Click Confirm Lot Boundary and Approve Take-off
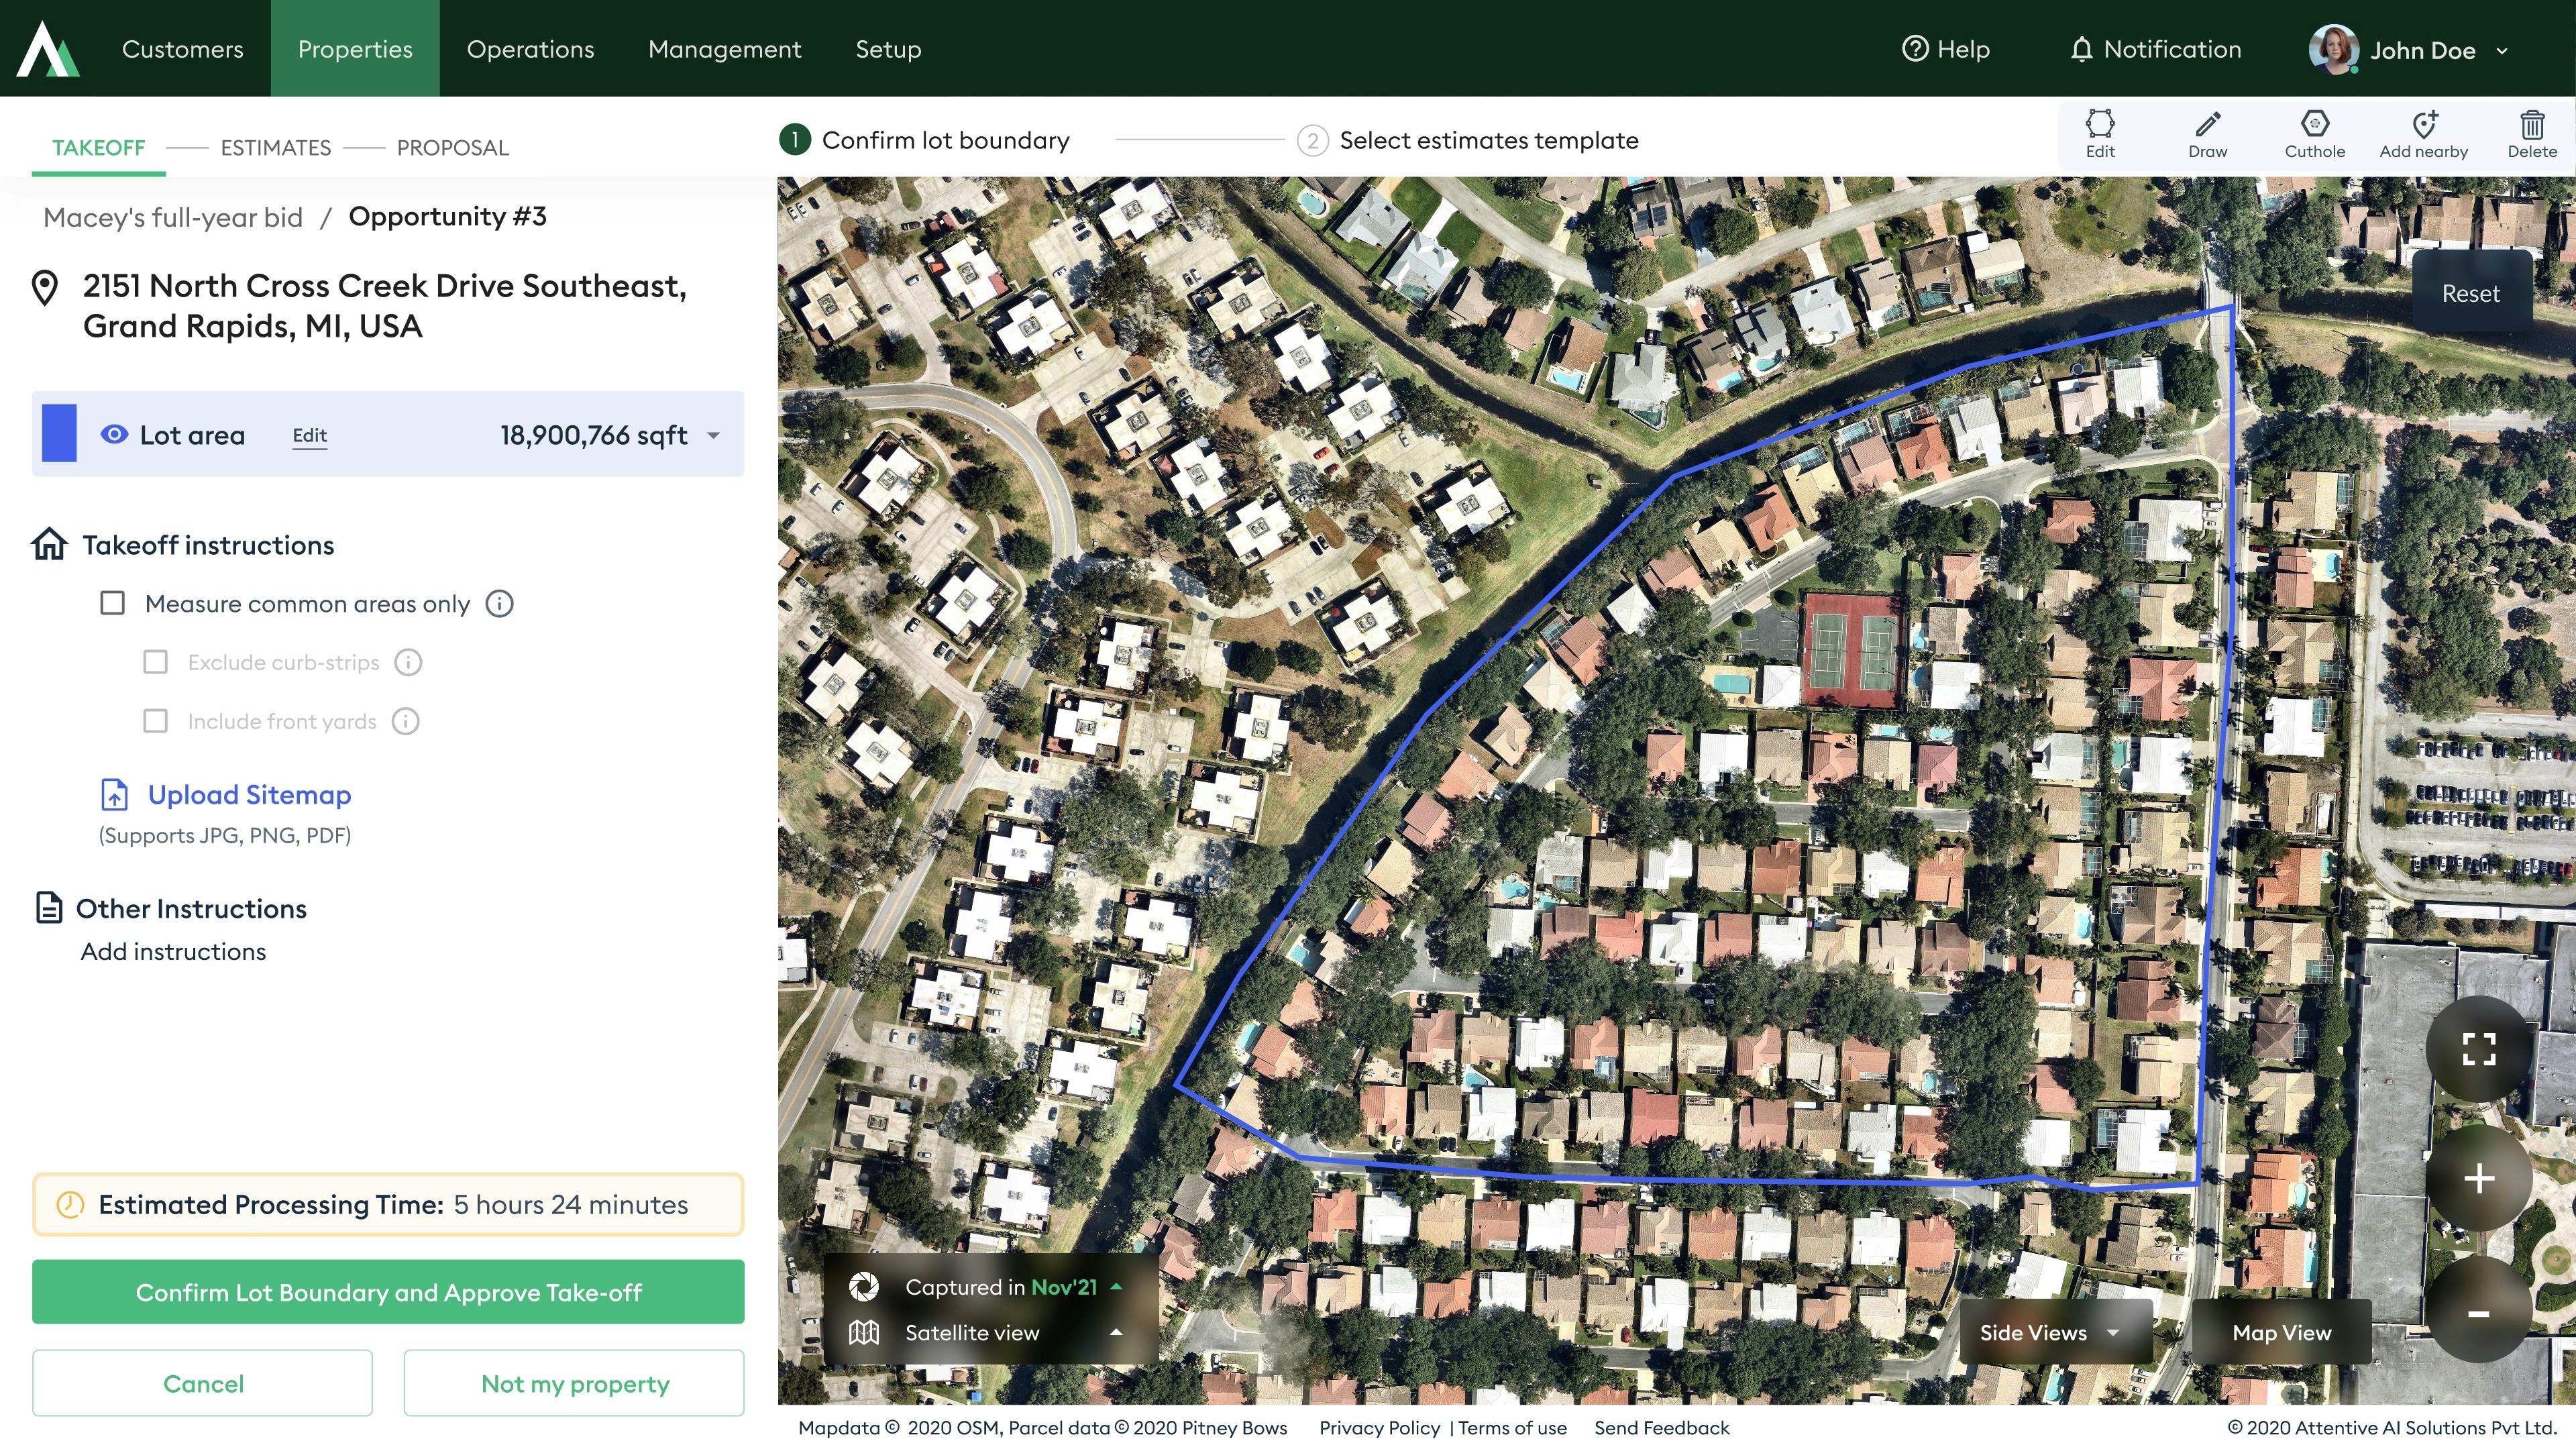 [388, 1291]
